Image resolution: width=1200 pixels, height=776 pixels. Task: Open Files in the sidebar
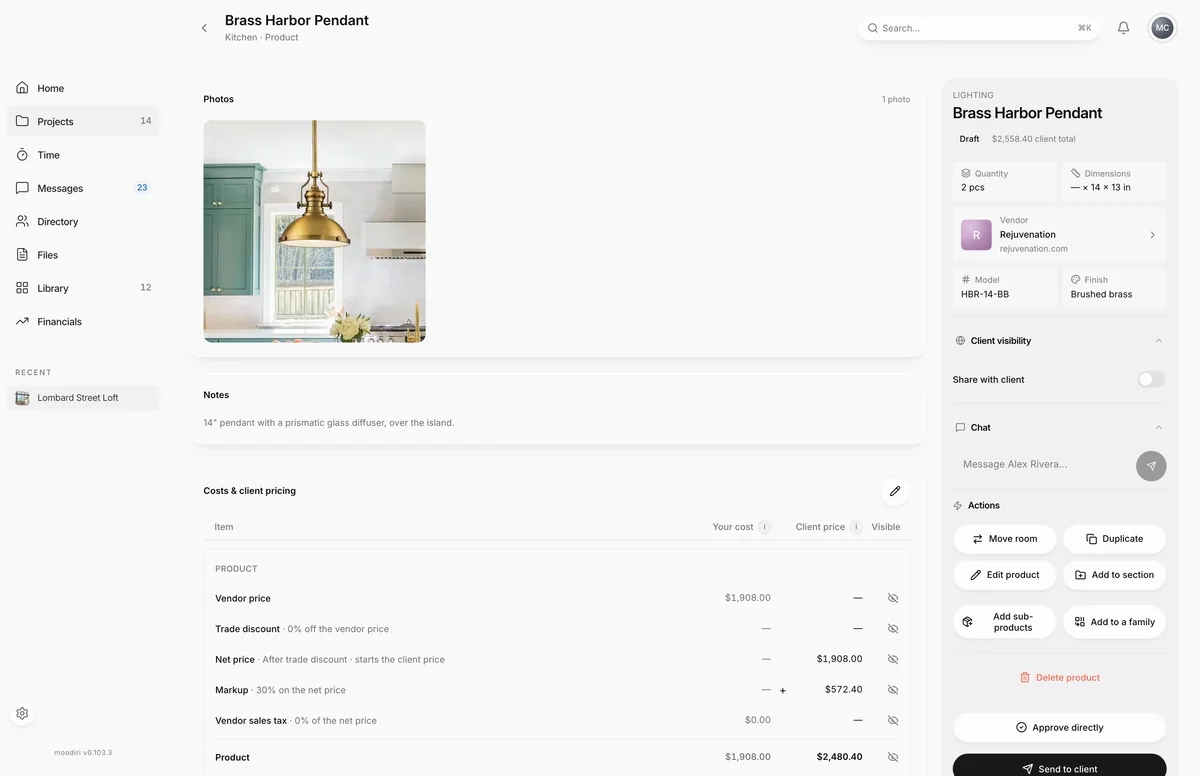83,255
